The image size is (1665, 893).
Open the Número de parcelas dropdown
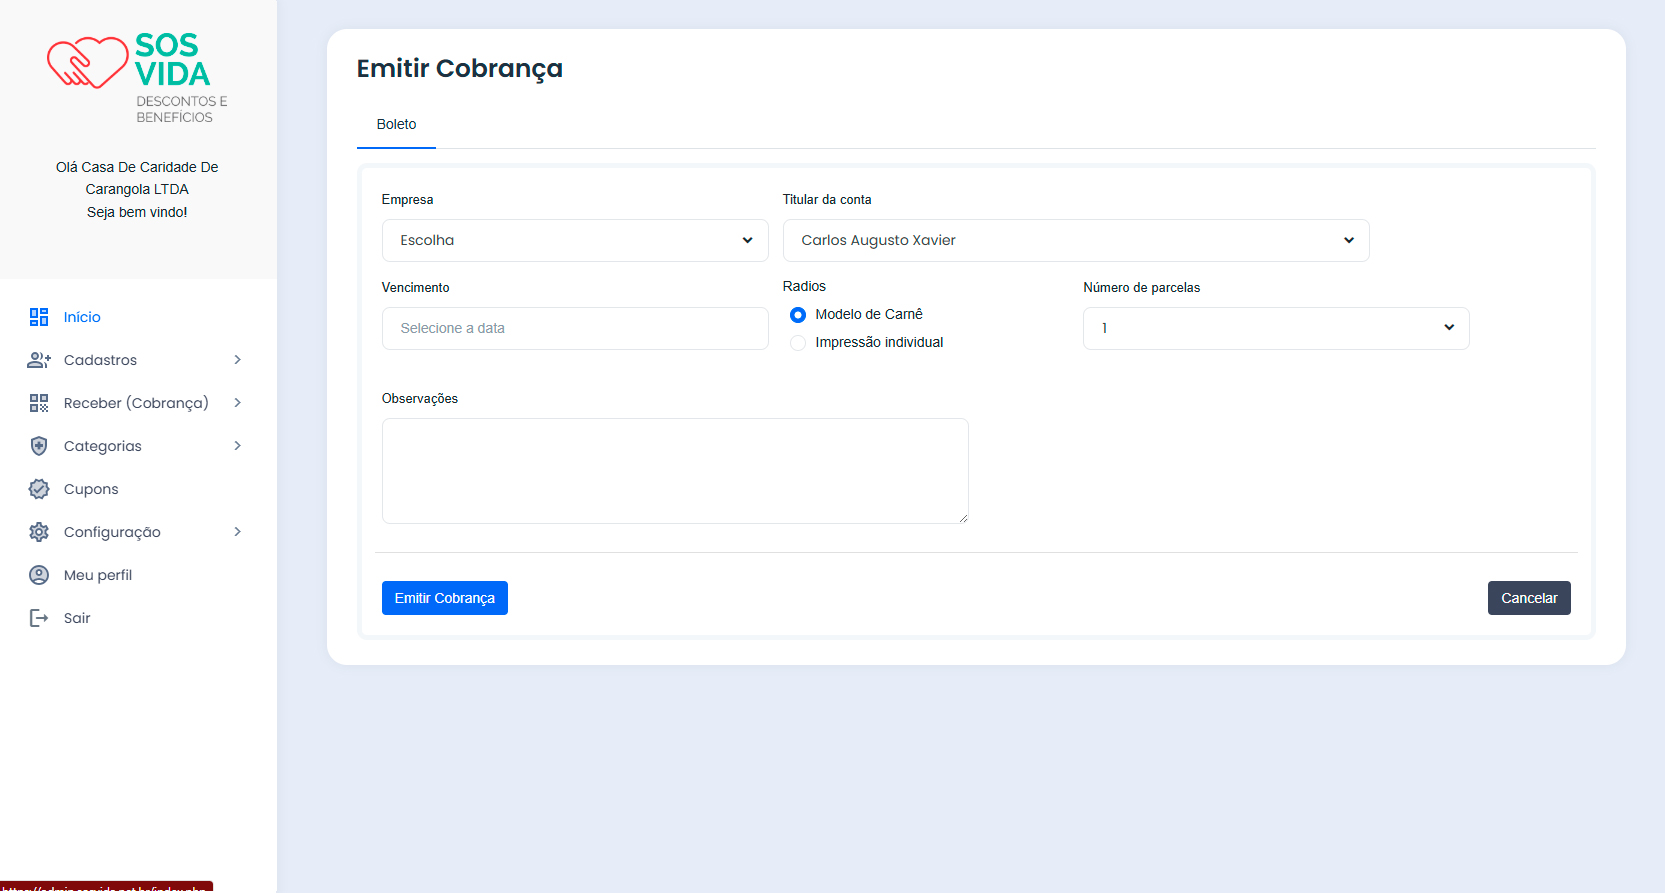pos(1275,329)
